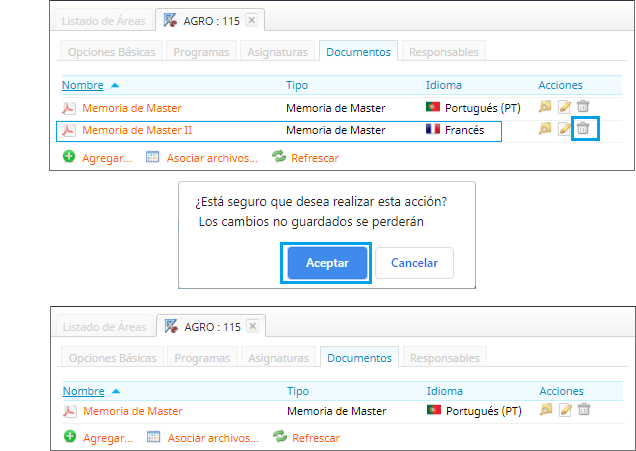Sort by Nombre header in bottom panel
This screenshot has height=451, width=636.
point(83,391)
